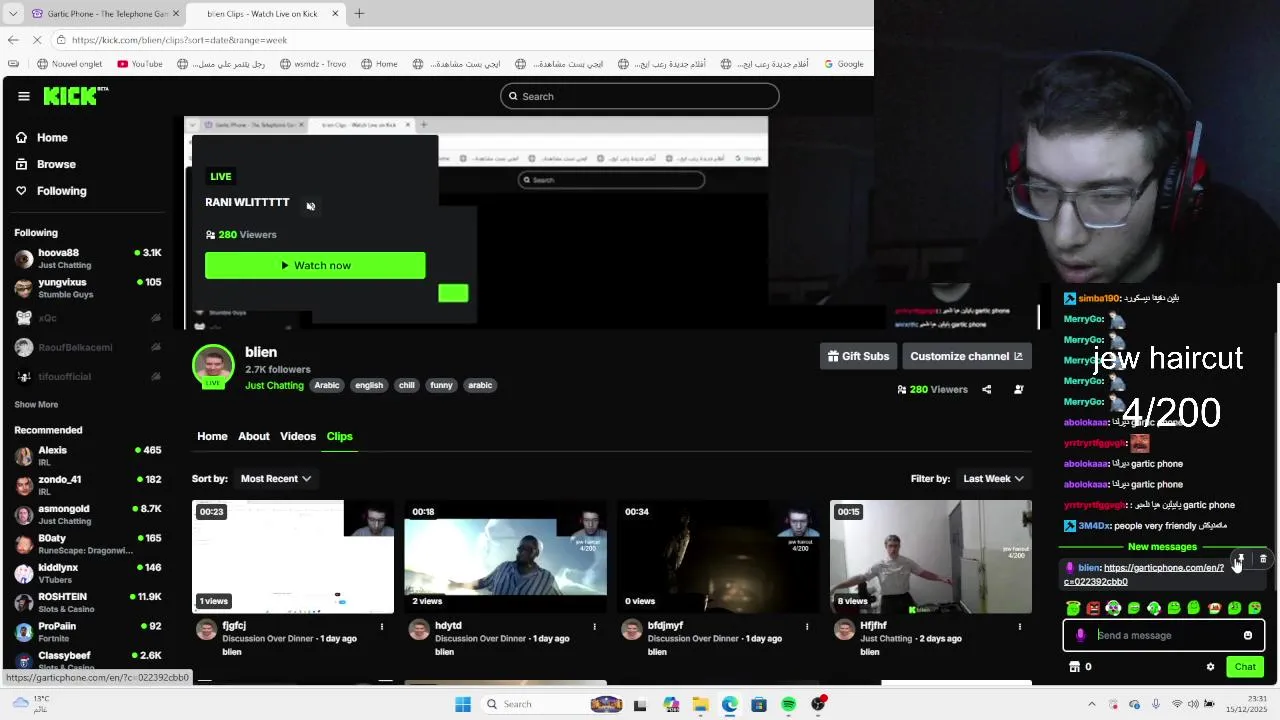
Task: Open the YouTube bookmark
Action: click(139, 64)
